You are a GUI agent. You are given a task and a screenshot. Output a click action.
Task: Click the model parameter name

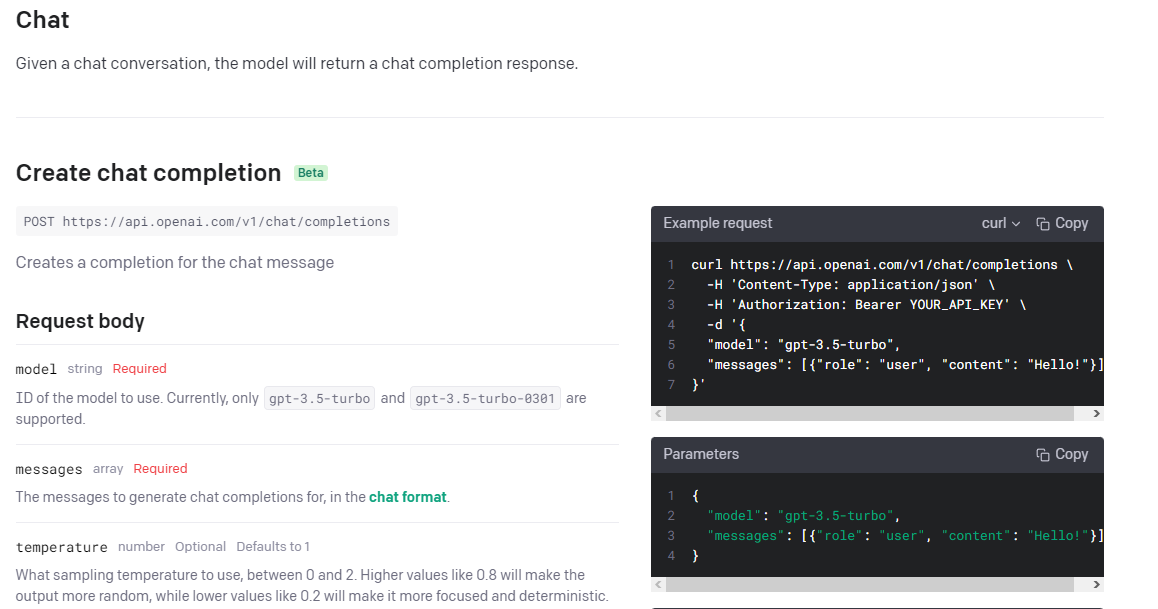36,369
